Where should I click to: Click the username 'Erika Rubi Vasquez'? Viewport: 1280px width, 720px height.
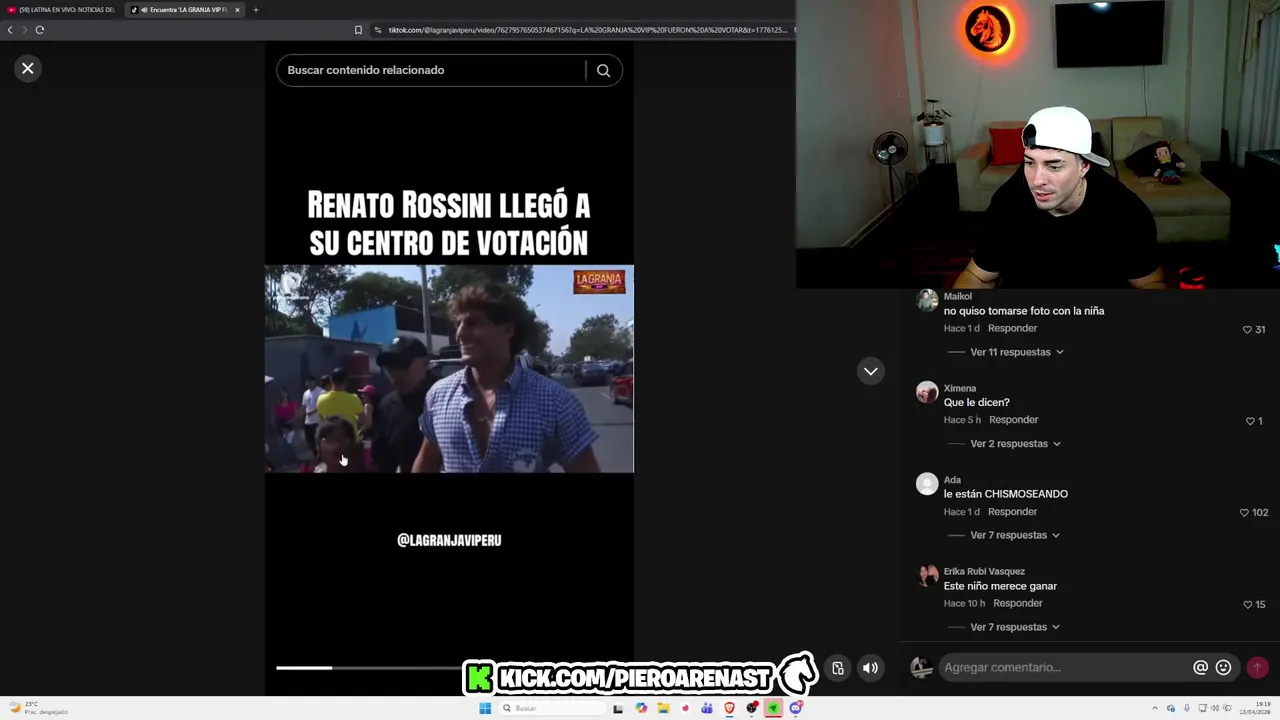(984, 571)
